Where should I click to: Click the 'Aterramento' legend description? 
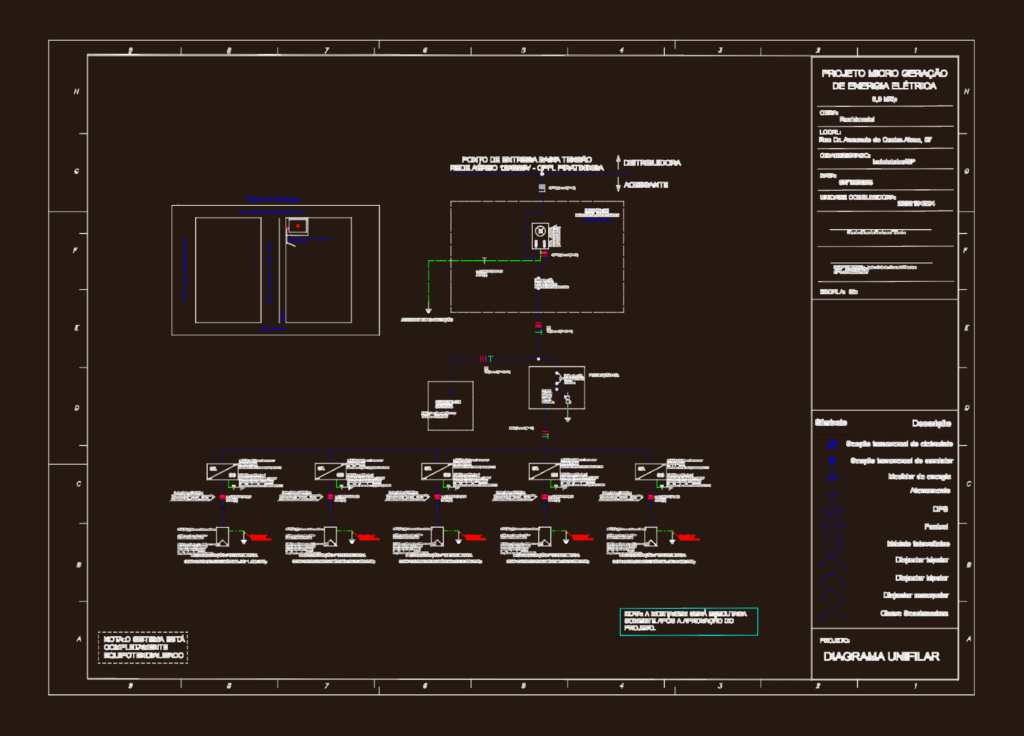pos(930,490)
